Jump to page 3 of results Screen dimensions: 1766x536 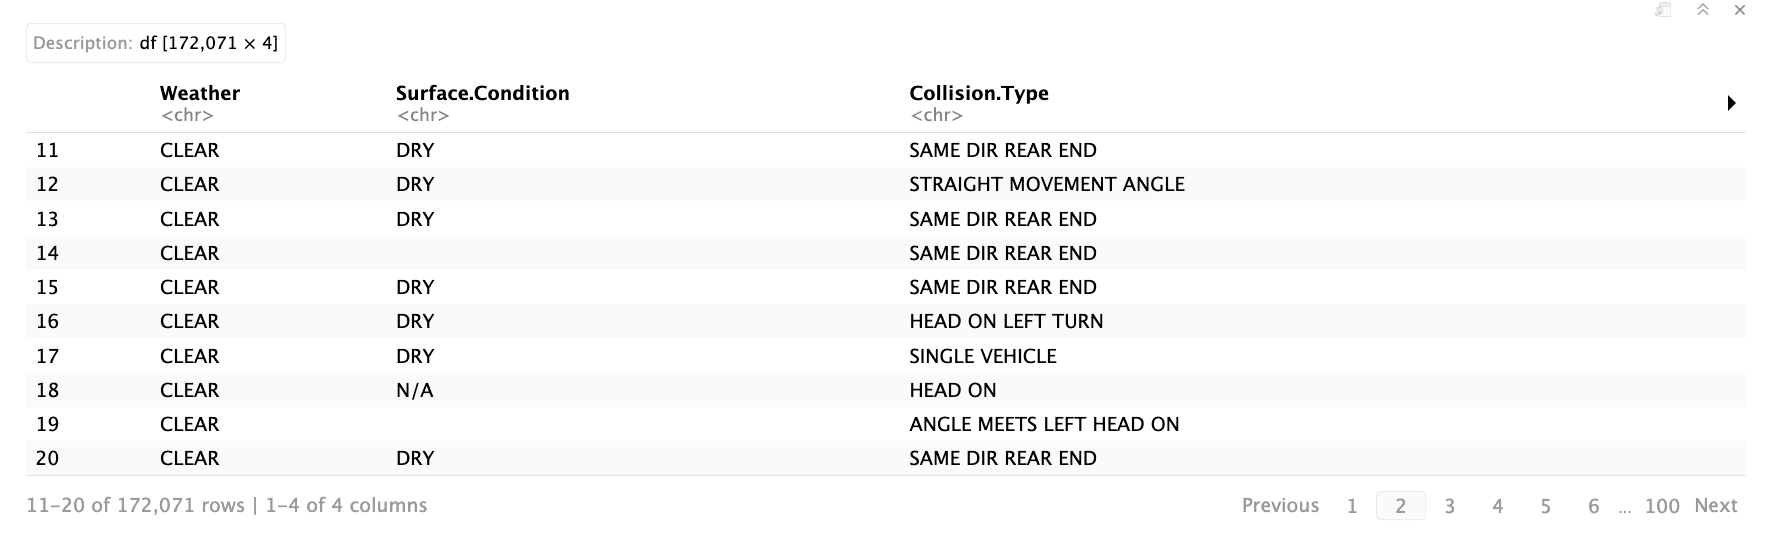coord(1449,506)
